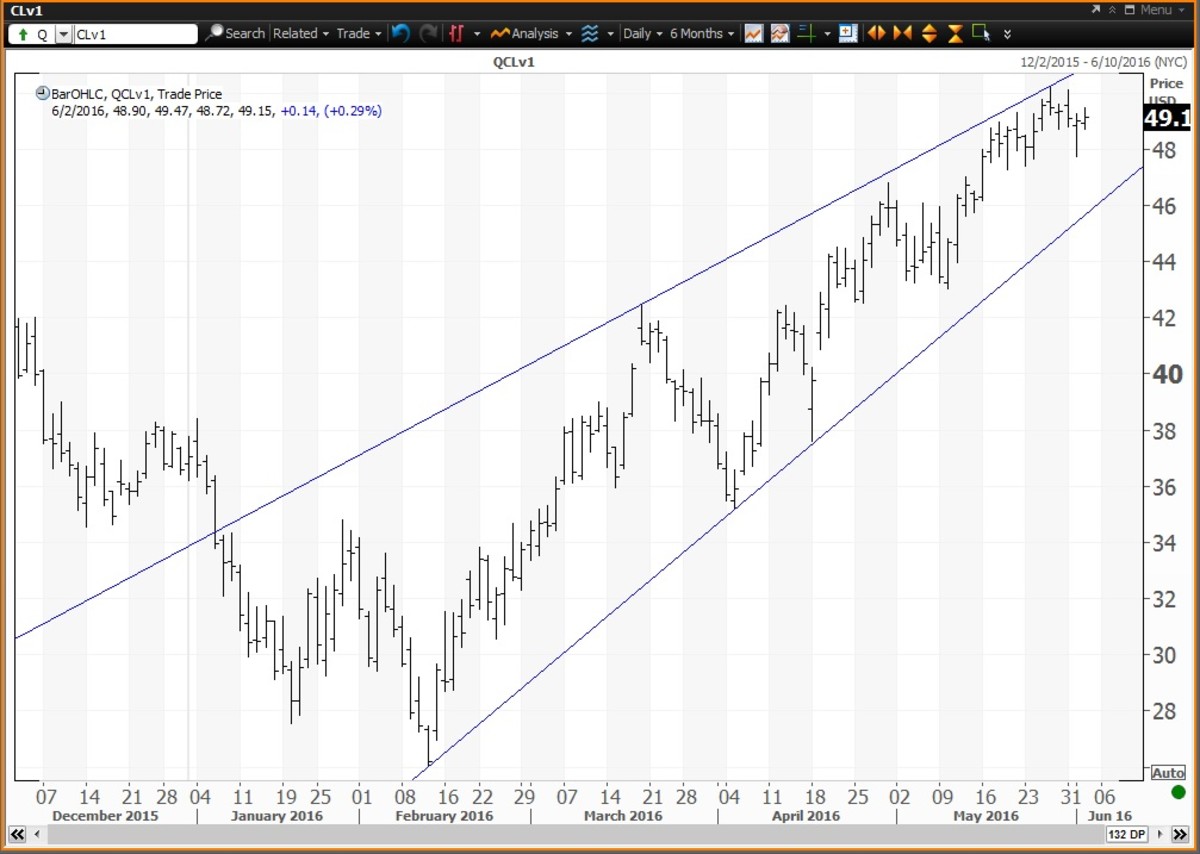
Task: Click the BarOHLC series legend icon
Action: tap(43, 94)
